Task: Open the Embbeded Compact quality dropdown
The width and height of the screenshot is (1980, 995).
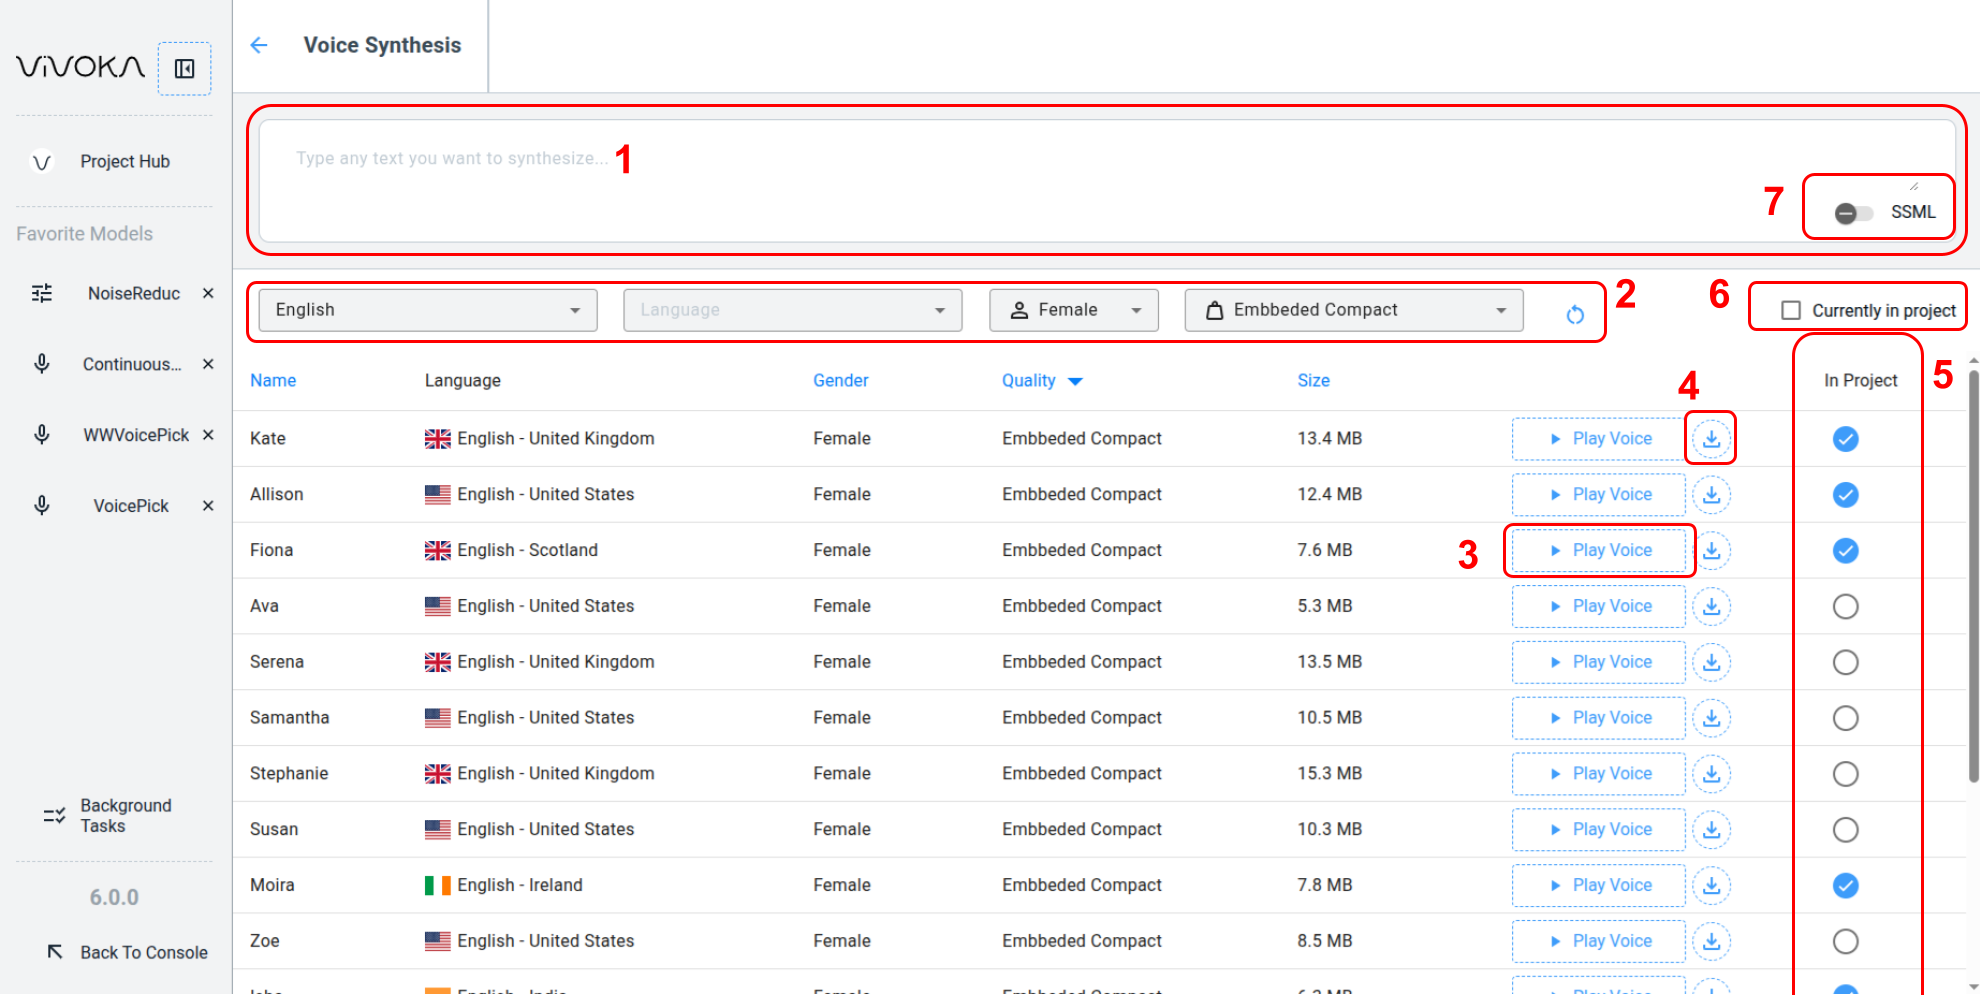Action: [x=1353, y=310]
